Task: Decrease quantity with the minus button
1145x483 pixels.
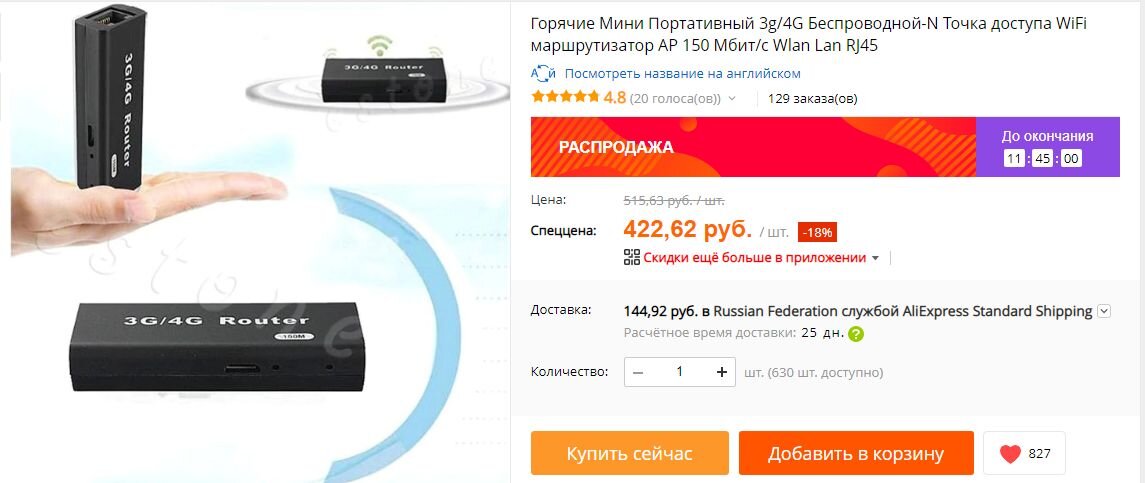Action: click(638, 372)
